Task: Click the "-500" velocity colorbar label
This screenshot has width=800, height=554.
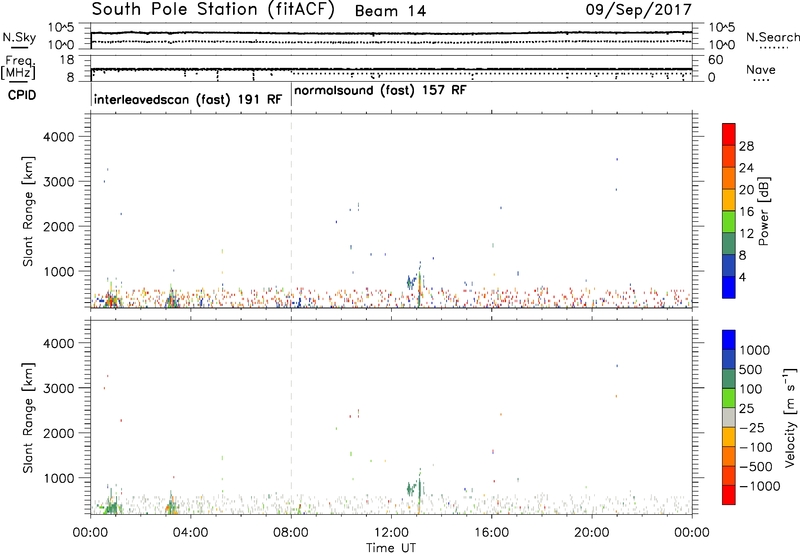Action: [755, 467]
